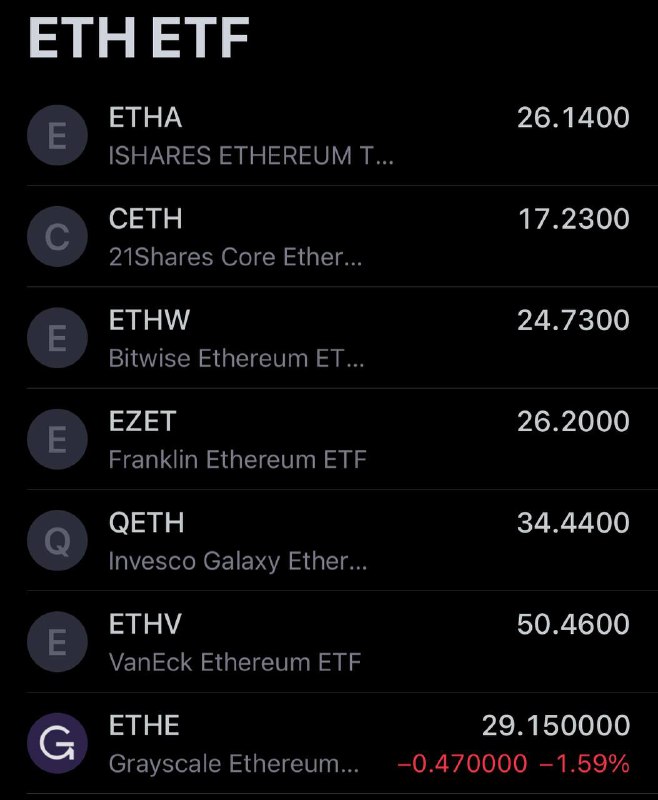Tap the ETHV circular E icon
This screenshot has height=800, width=658.
[x=57, y=642]
